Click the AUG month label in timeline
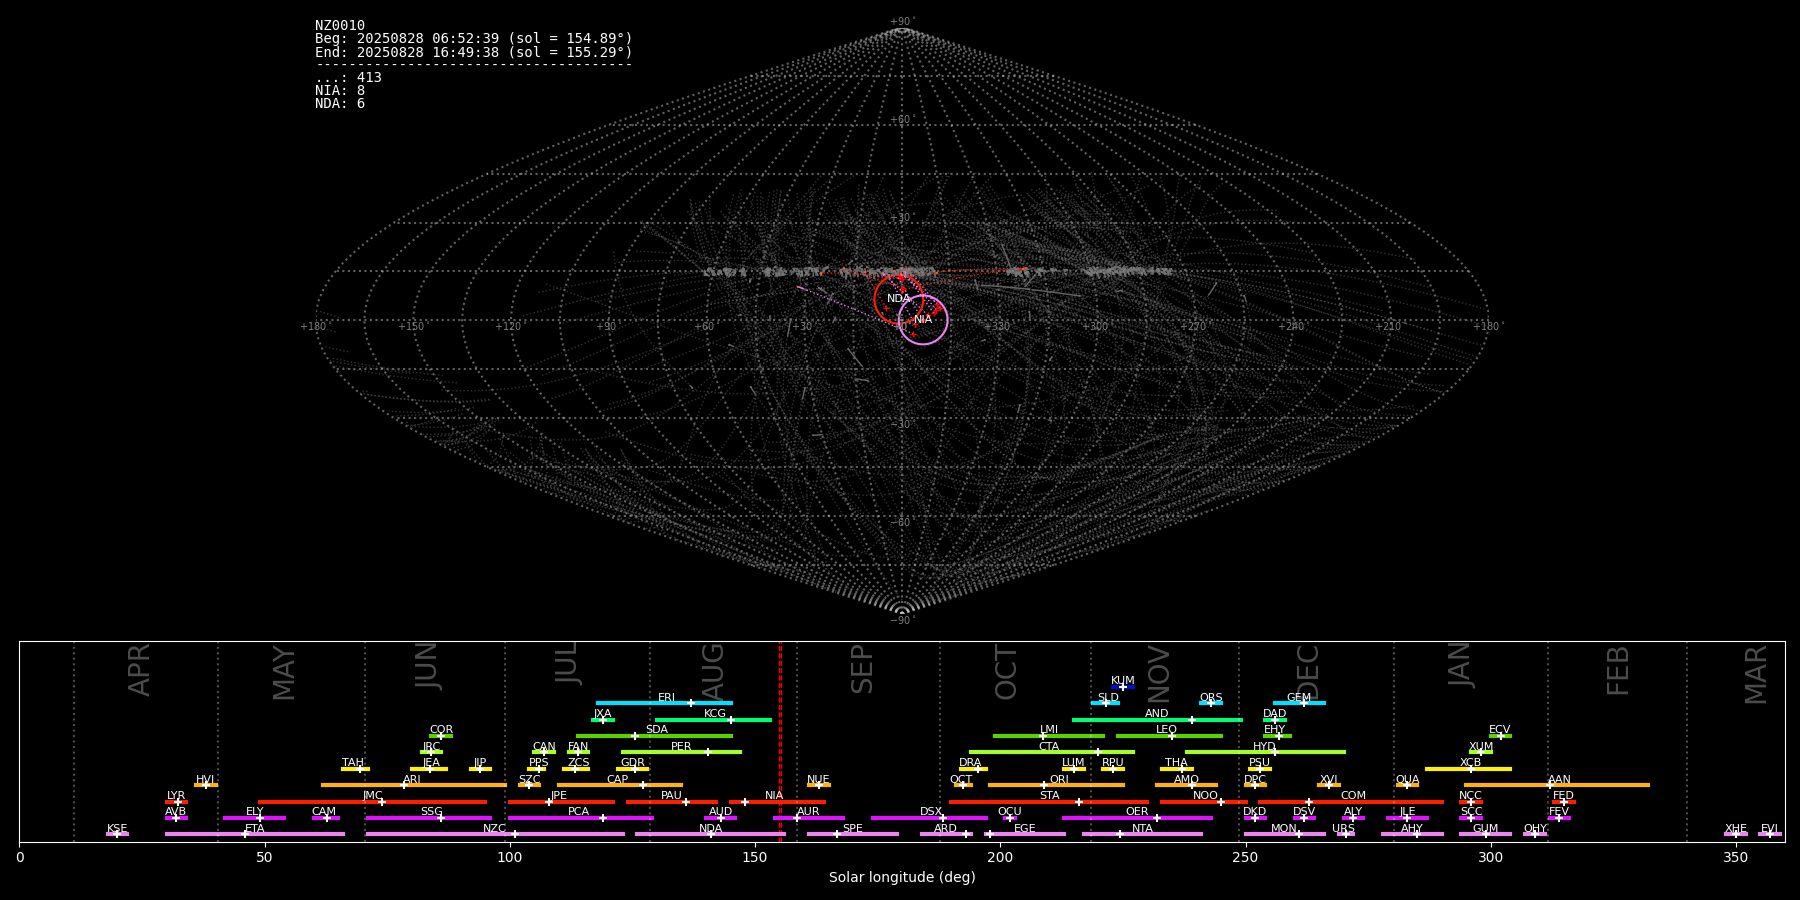This screenshot has width=1800, height=900. 713,670
